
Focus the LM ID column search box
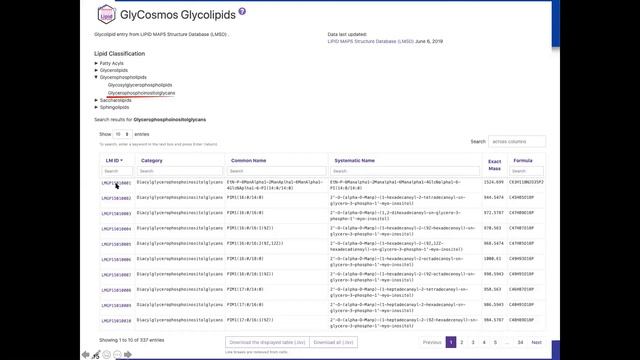pos(117,171)
